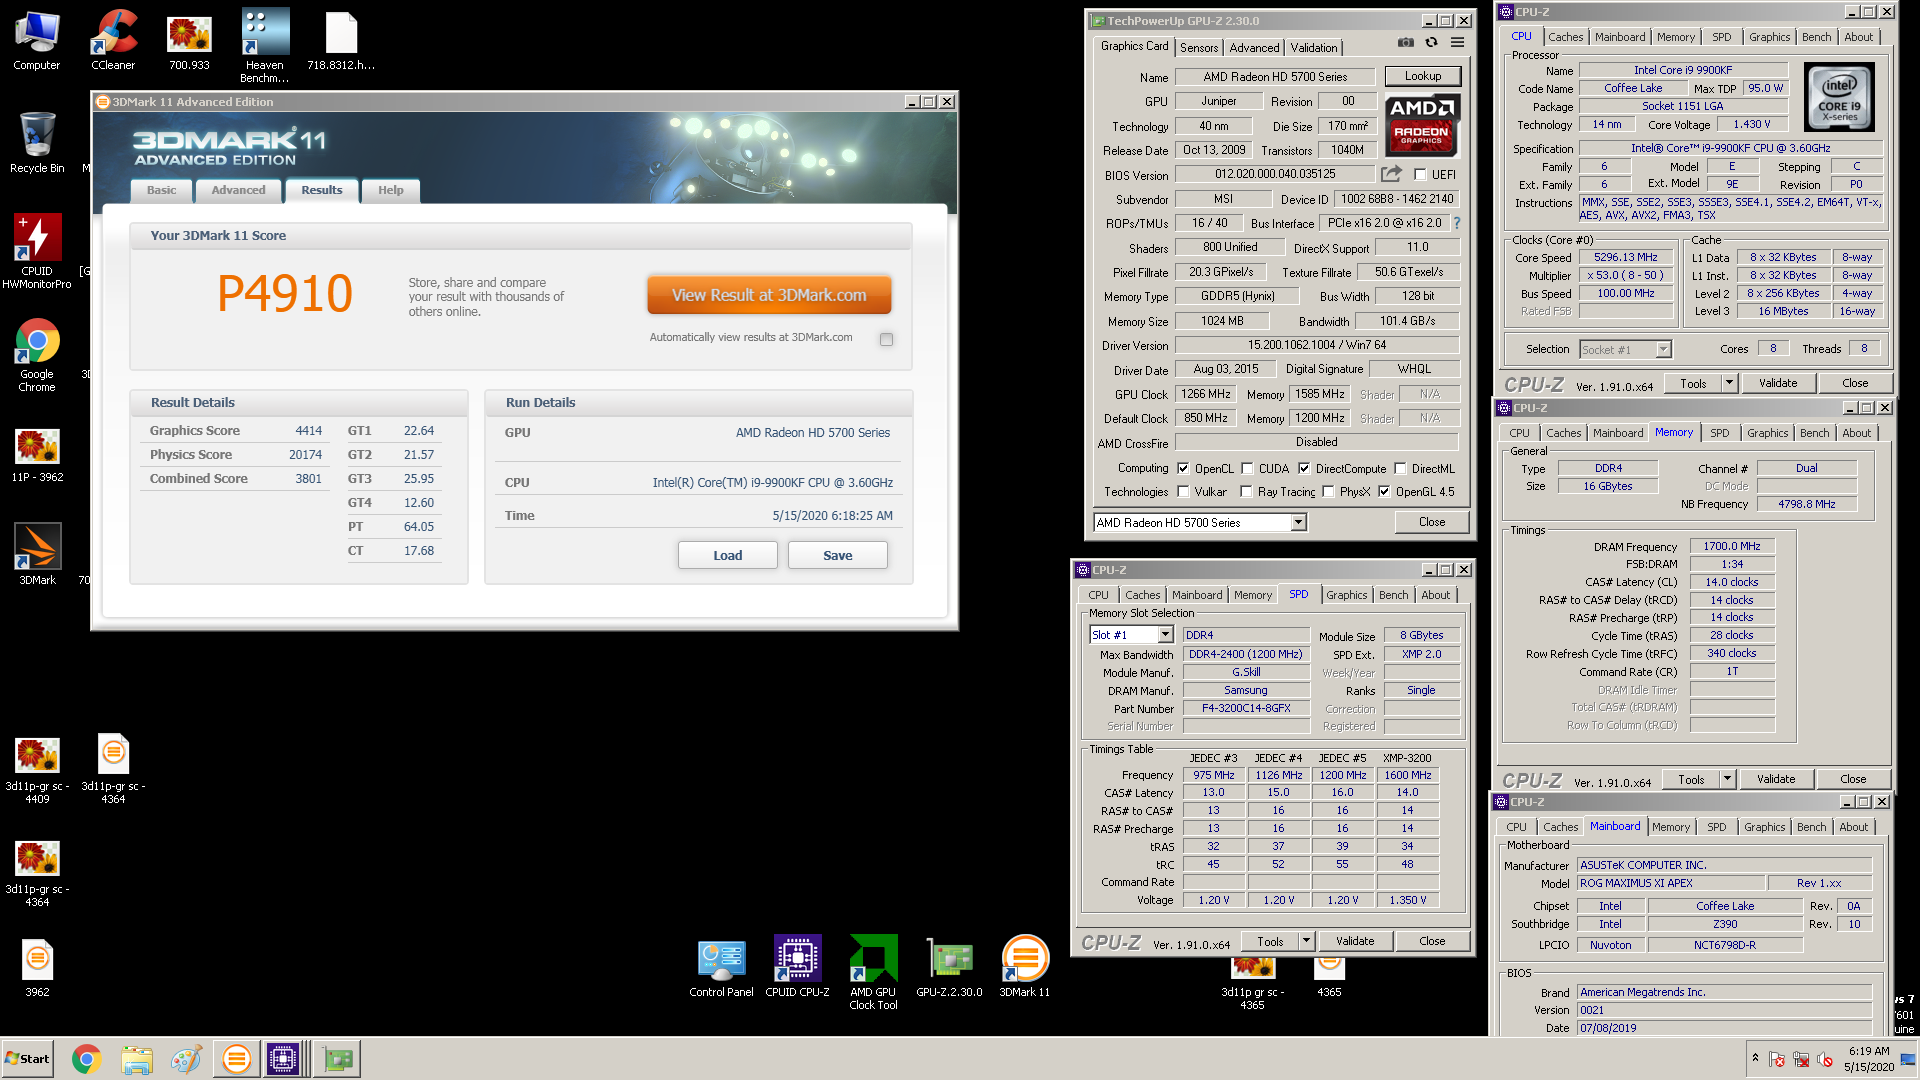Open Control Panel desktop icon
1920x1080 pixels.
(721, 967)
